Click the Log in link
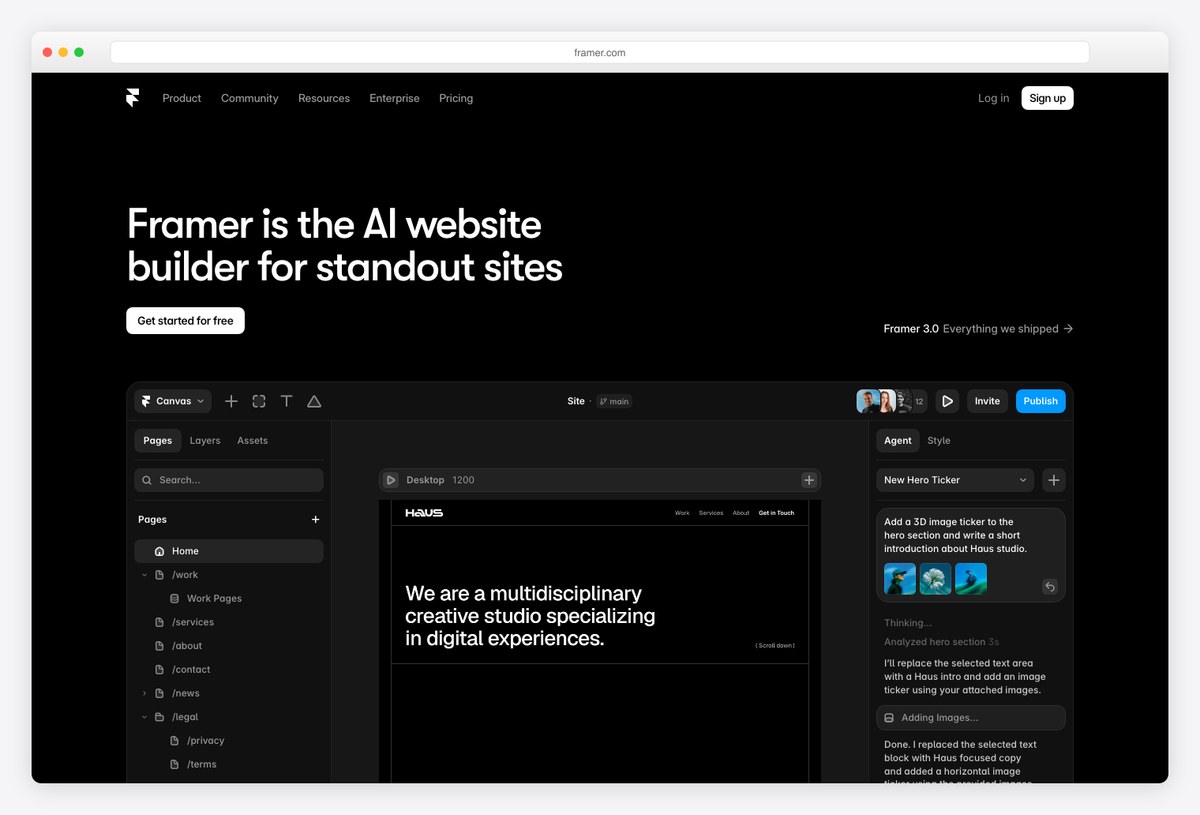Screen dimensions: 1200x815 tap(994, 98)
